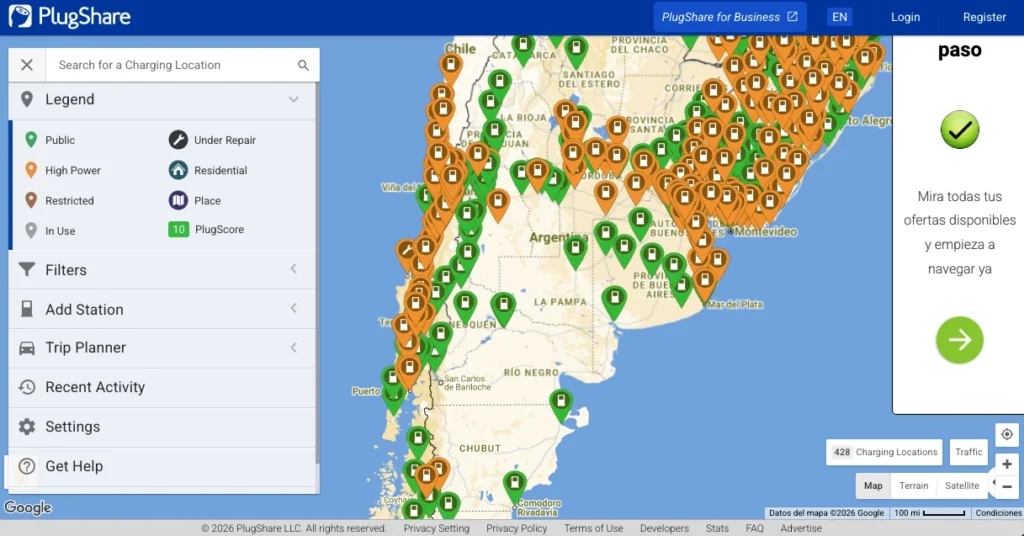Click the Place map icon

coord(178,200)
